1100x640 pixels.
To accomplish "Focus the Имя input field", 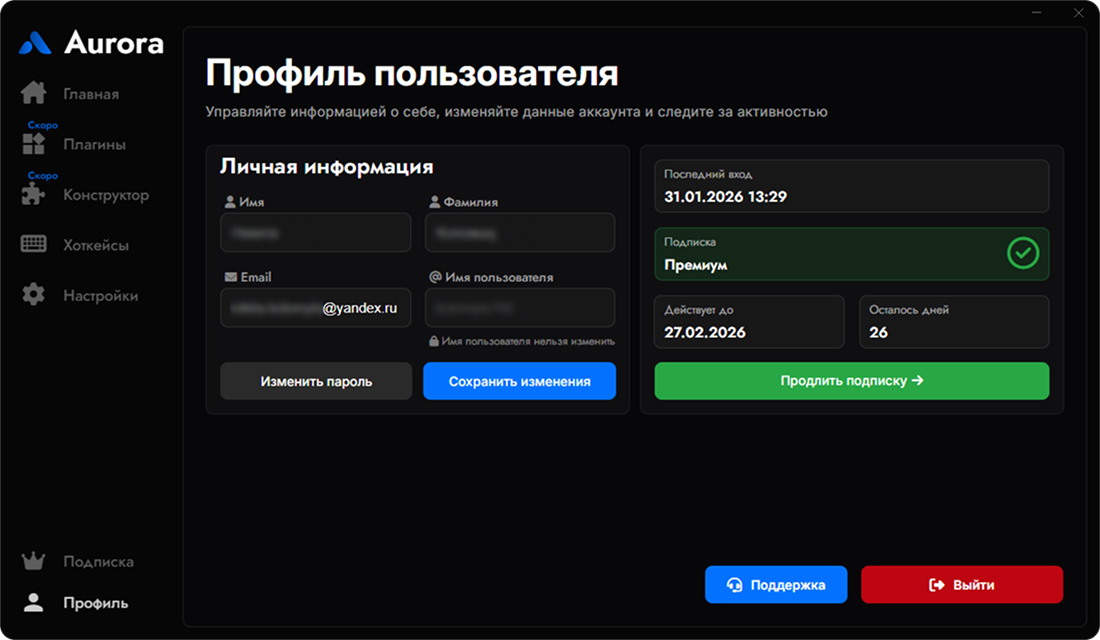I will (x=315, y=233).
